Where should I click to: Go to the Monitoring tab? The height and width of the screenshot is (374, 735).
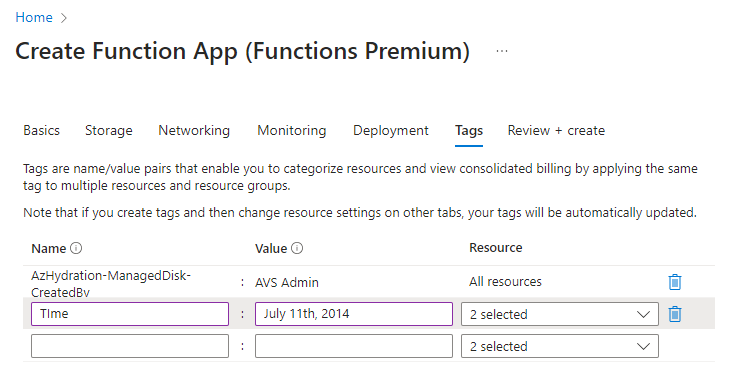coord(292,130)
